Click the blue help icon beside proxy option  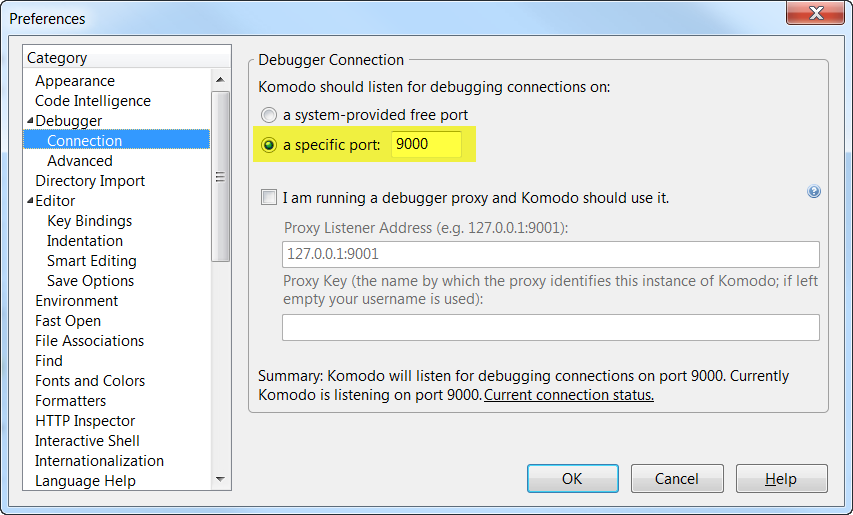tap(813, 192)
